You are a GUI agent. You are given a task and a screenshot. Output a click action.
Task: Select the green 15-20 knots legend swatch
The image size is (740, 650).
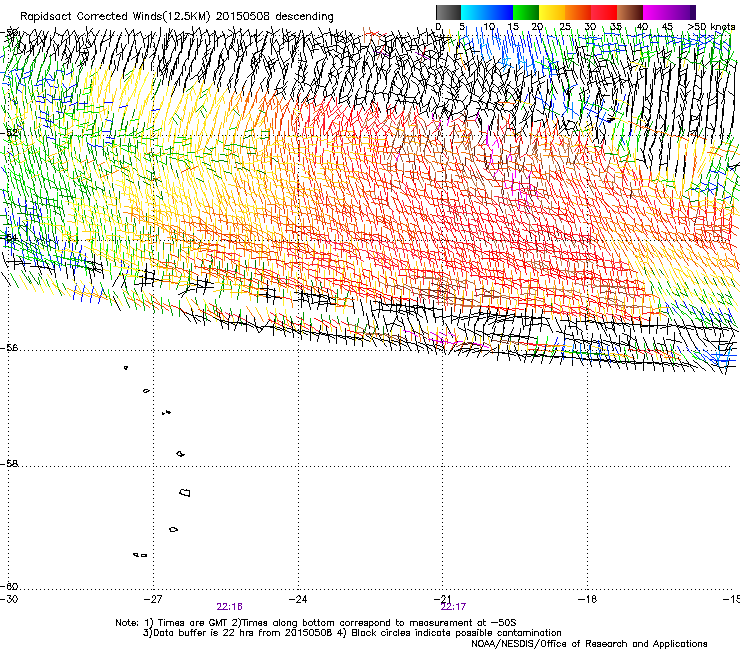[526, 12]
